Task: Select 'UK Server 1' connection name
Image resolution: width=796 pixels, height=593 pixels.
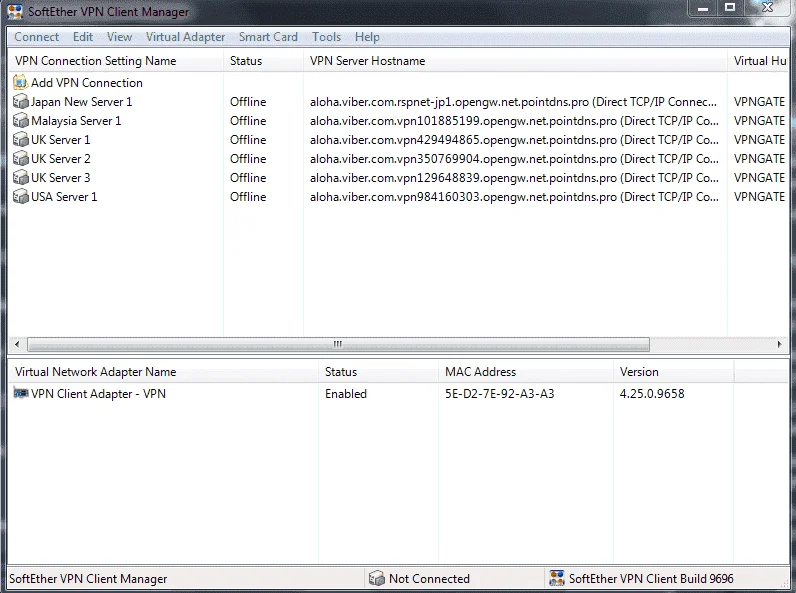Action: point(60,140)
